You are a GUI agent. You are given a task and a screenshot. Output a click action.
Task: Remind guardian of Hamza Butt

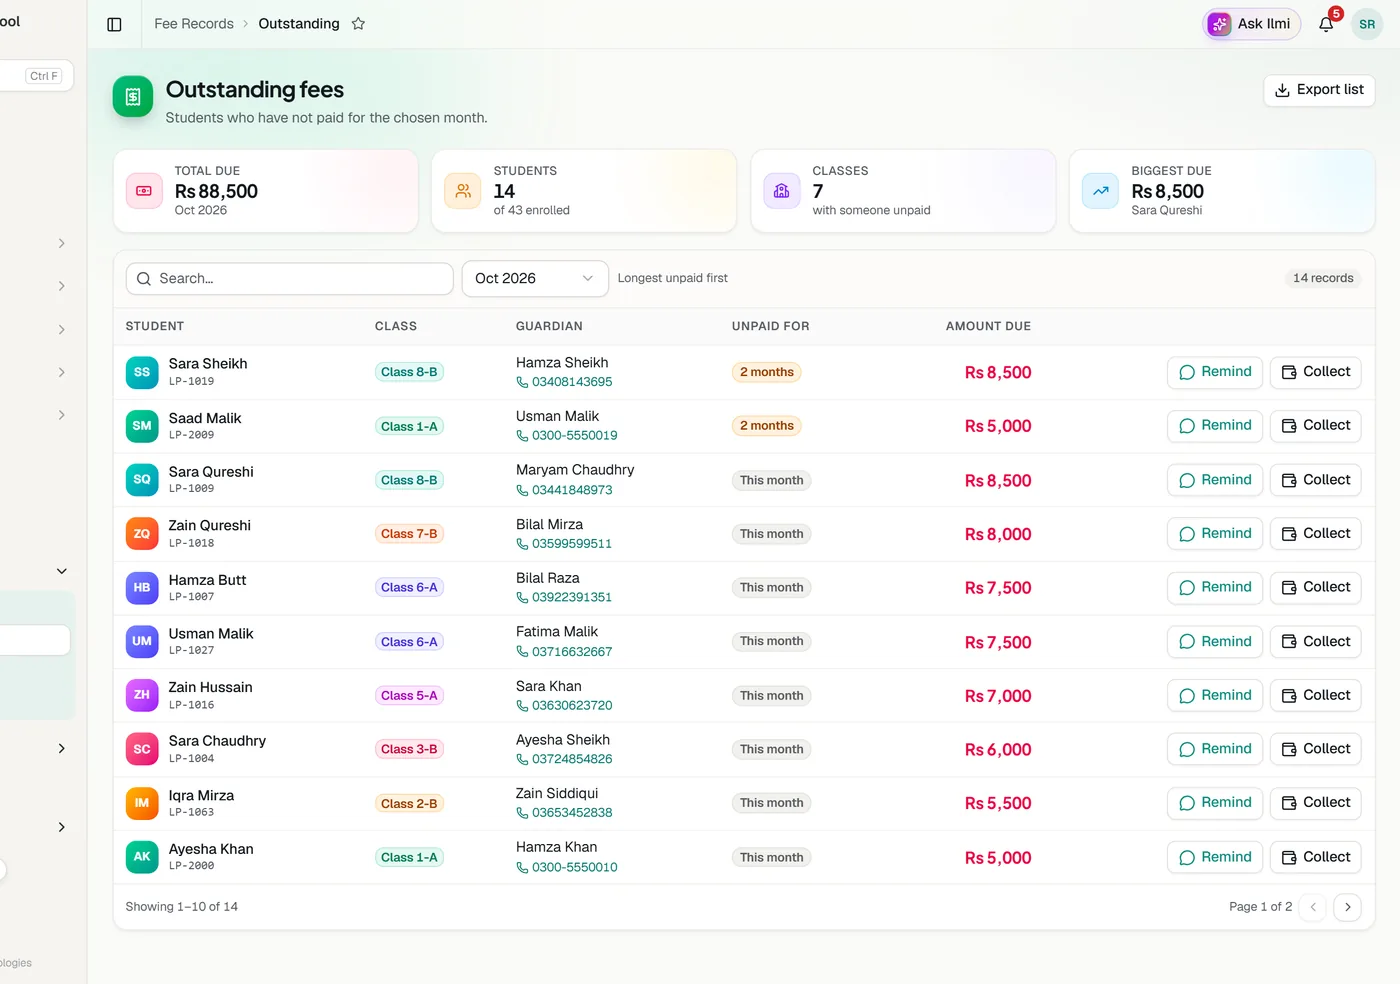point(1215,588)
